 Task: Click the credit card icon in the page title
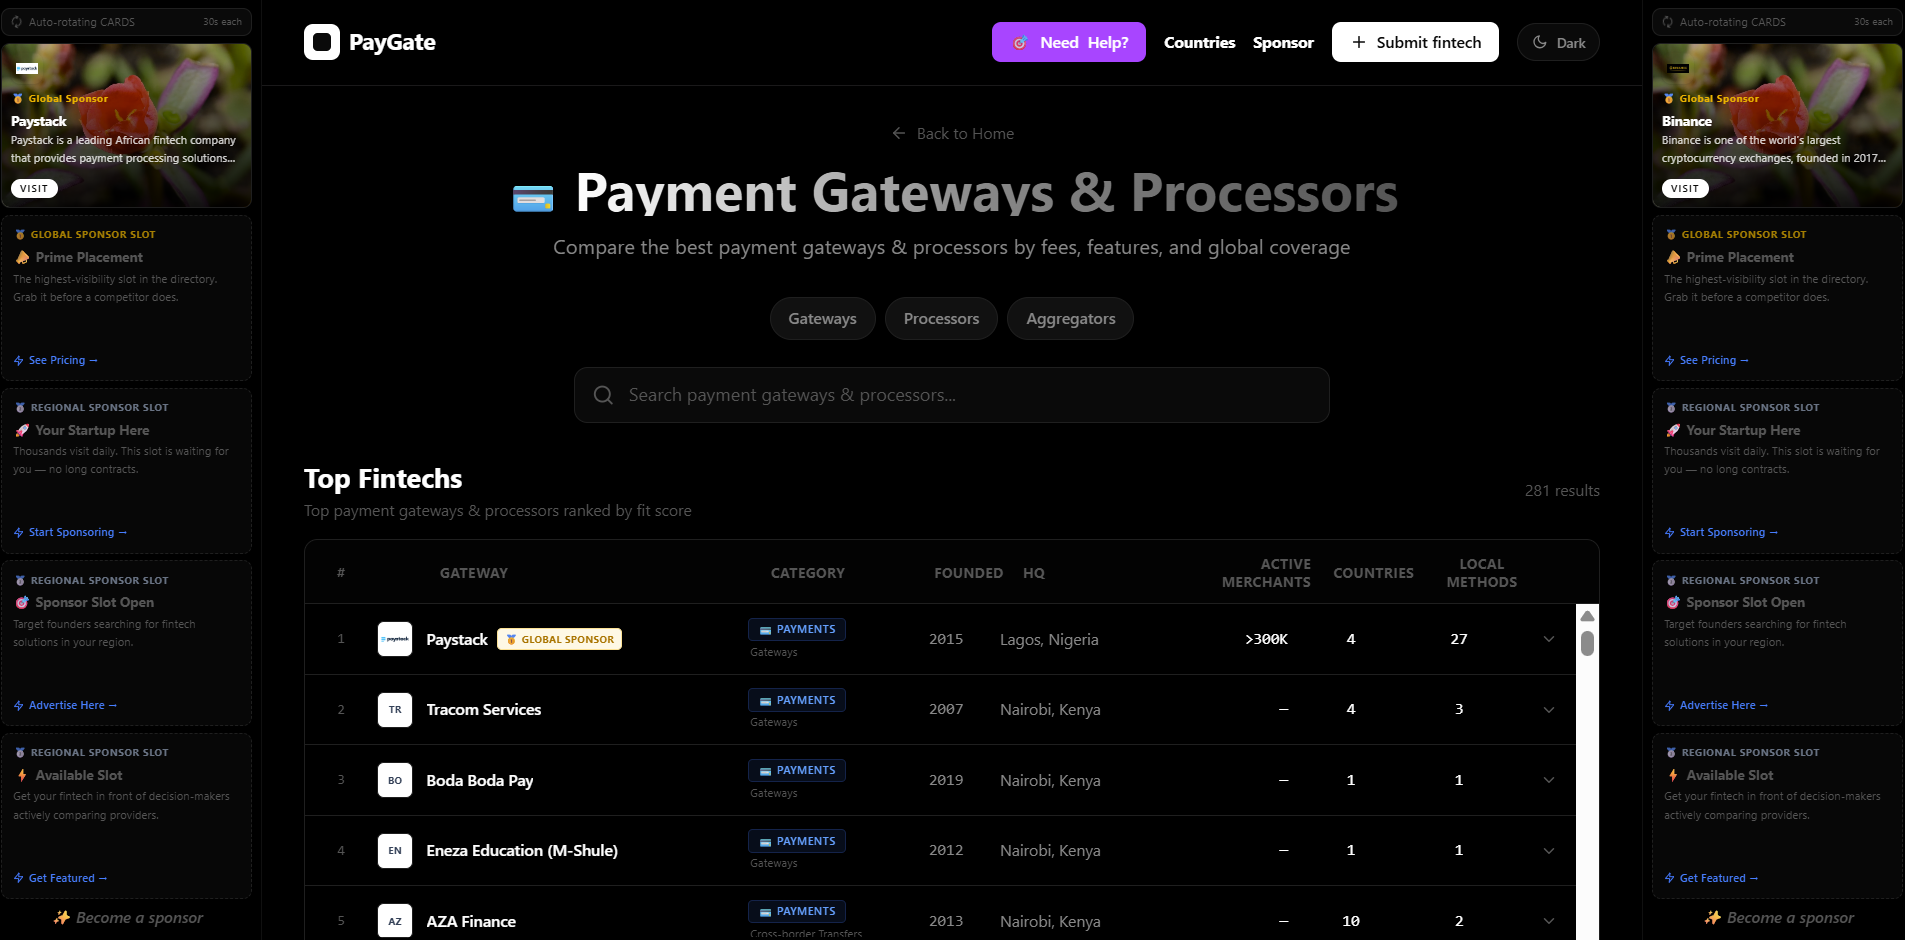pyautogui.click(x=533, y=197)
